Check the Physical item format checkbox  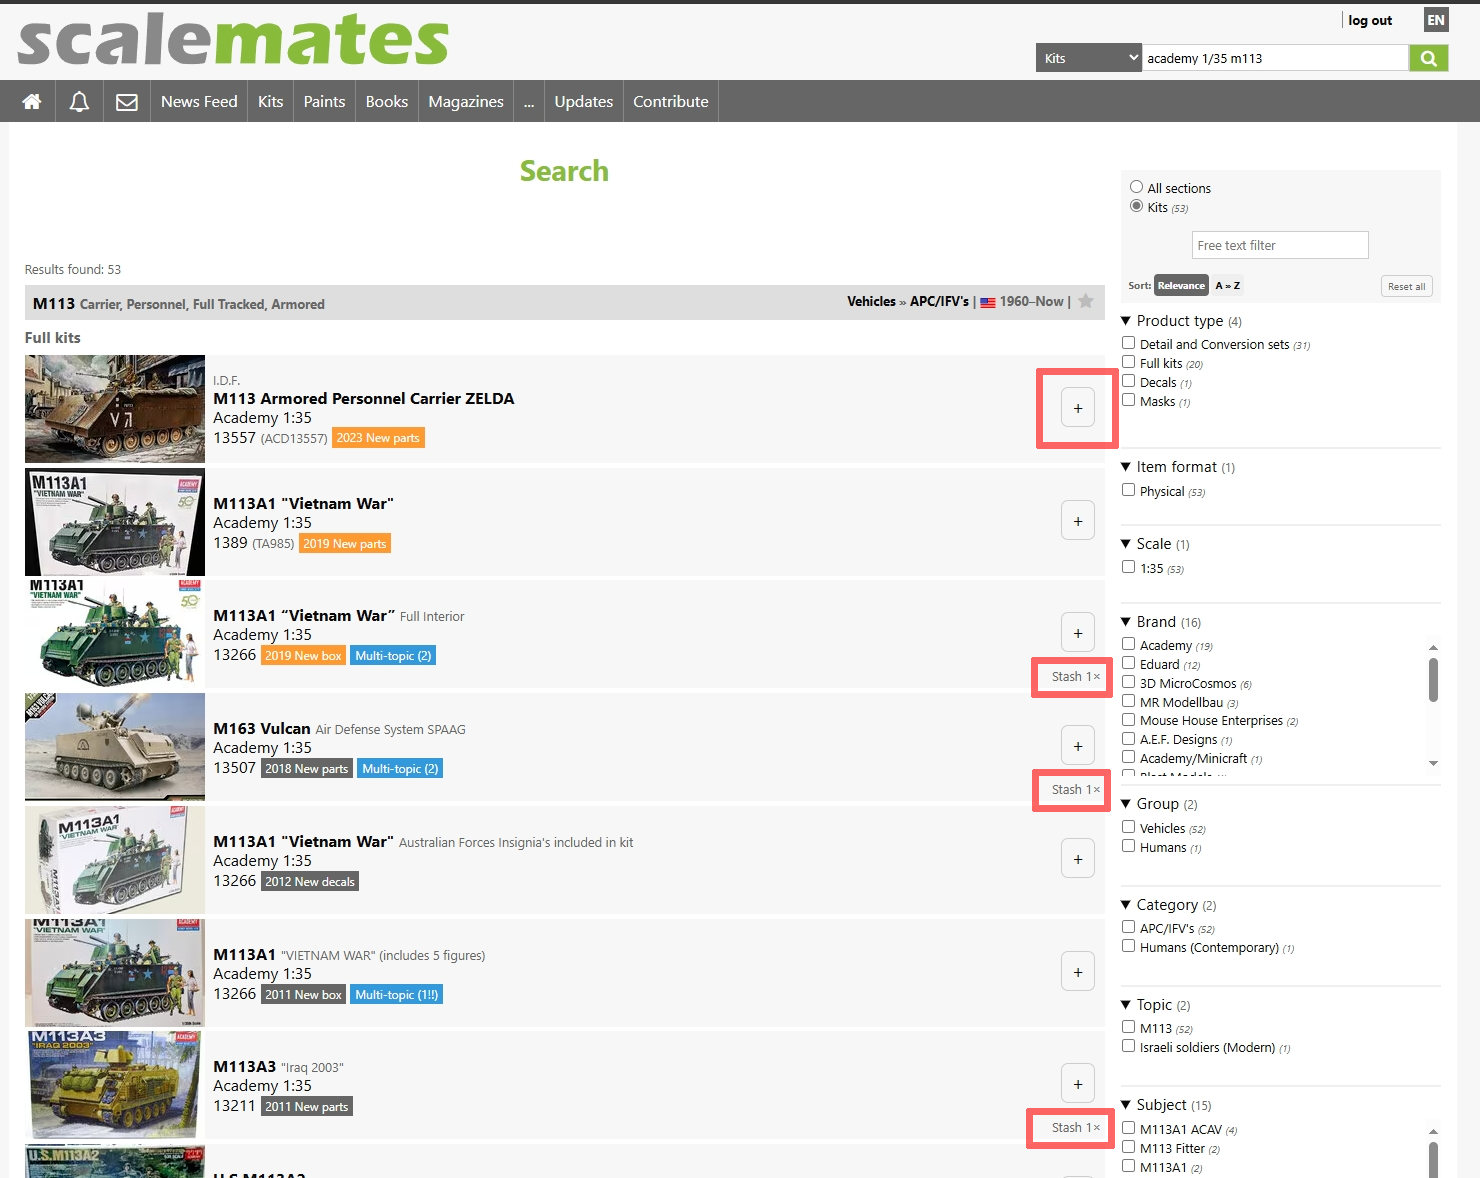pos(1128,490)
